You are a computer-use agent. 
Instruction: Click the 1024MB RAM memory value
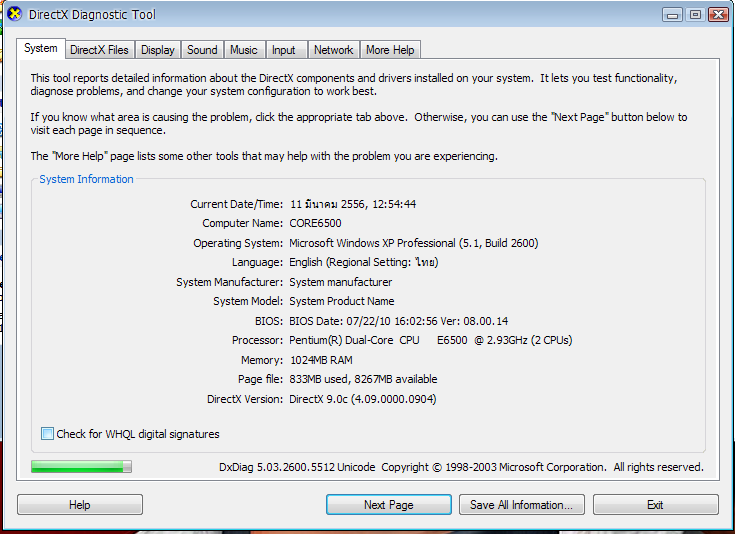[321, 360]
